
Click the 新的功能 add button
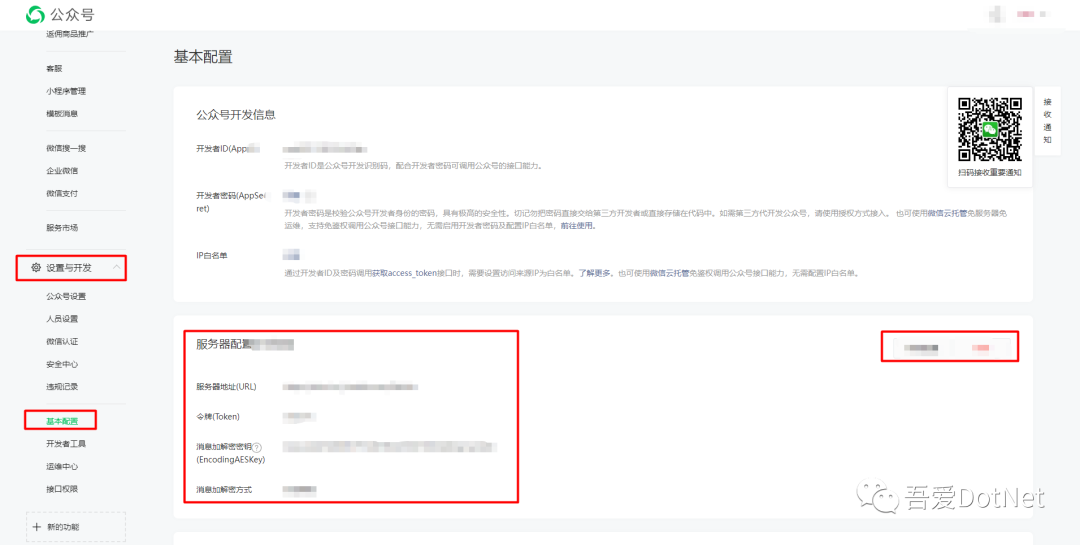(x=76, y=526)
